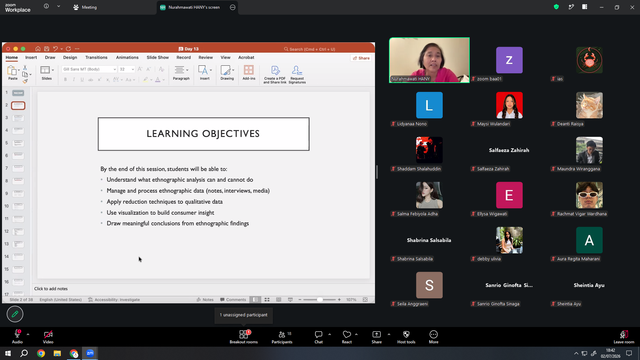Click the save icon in PowerPoint title bar
The height and width of the screenshot is (360, 640).
47,49
